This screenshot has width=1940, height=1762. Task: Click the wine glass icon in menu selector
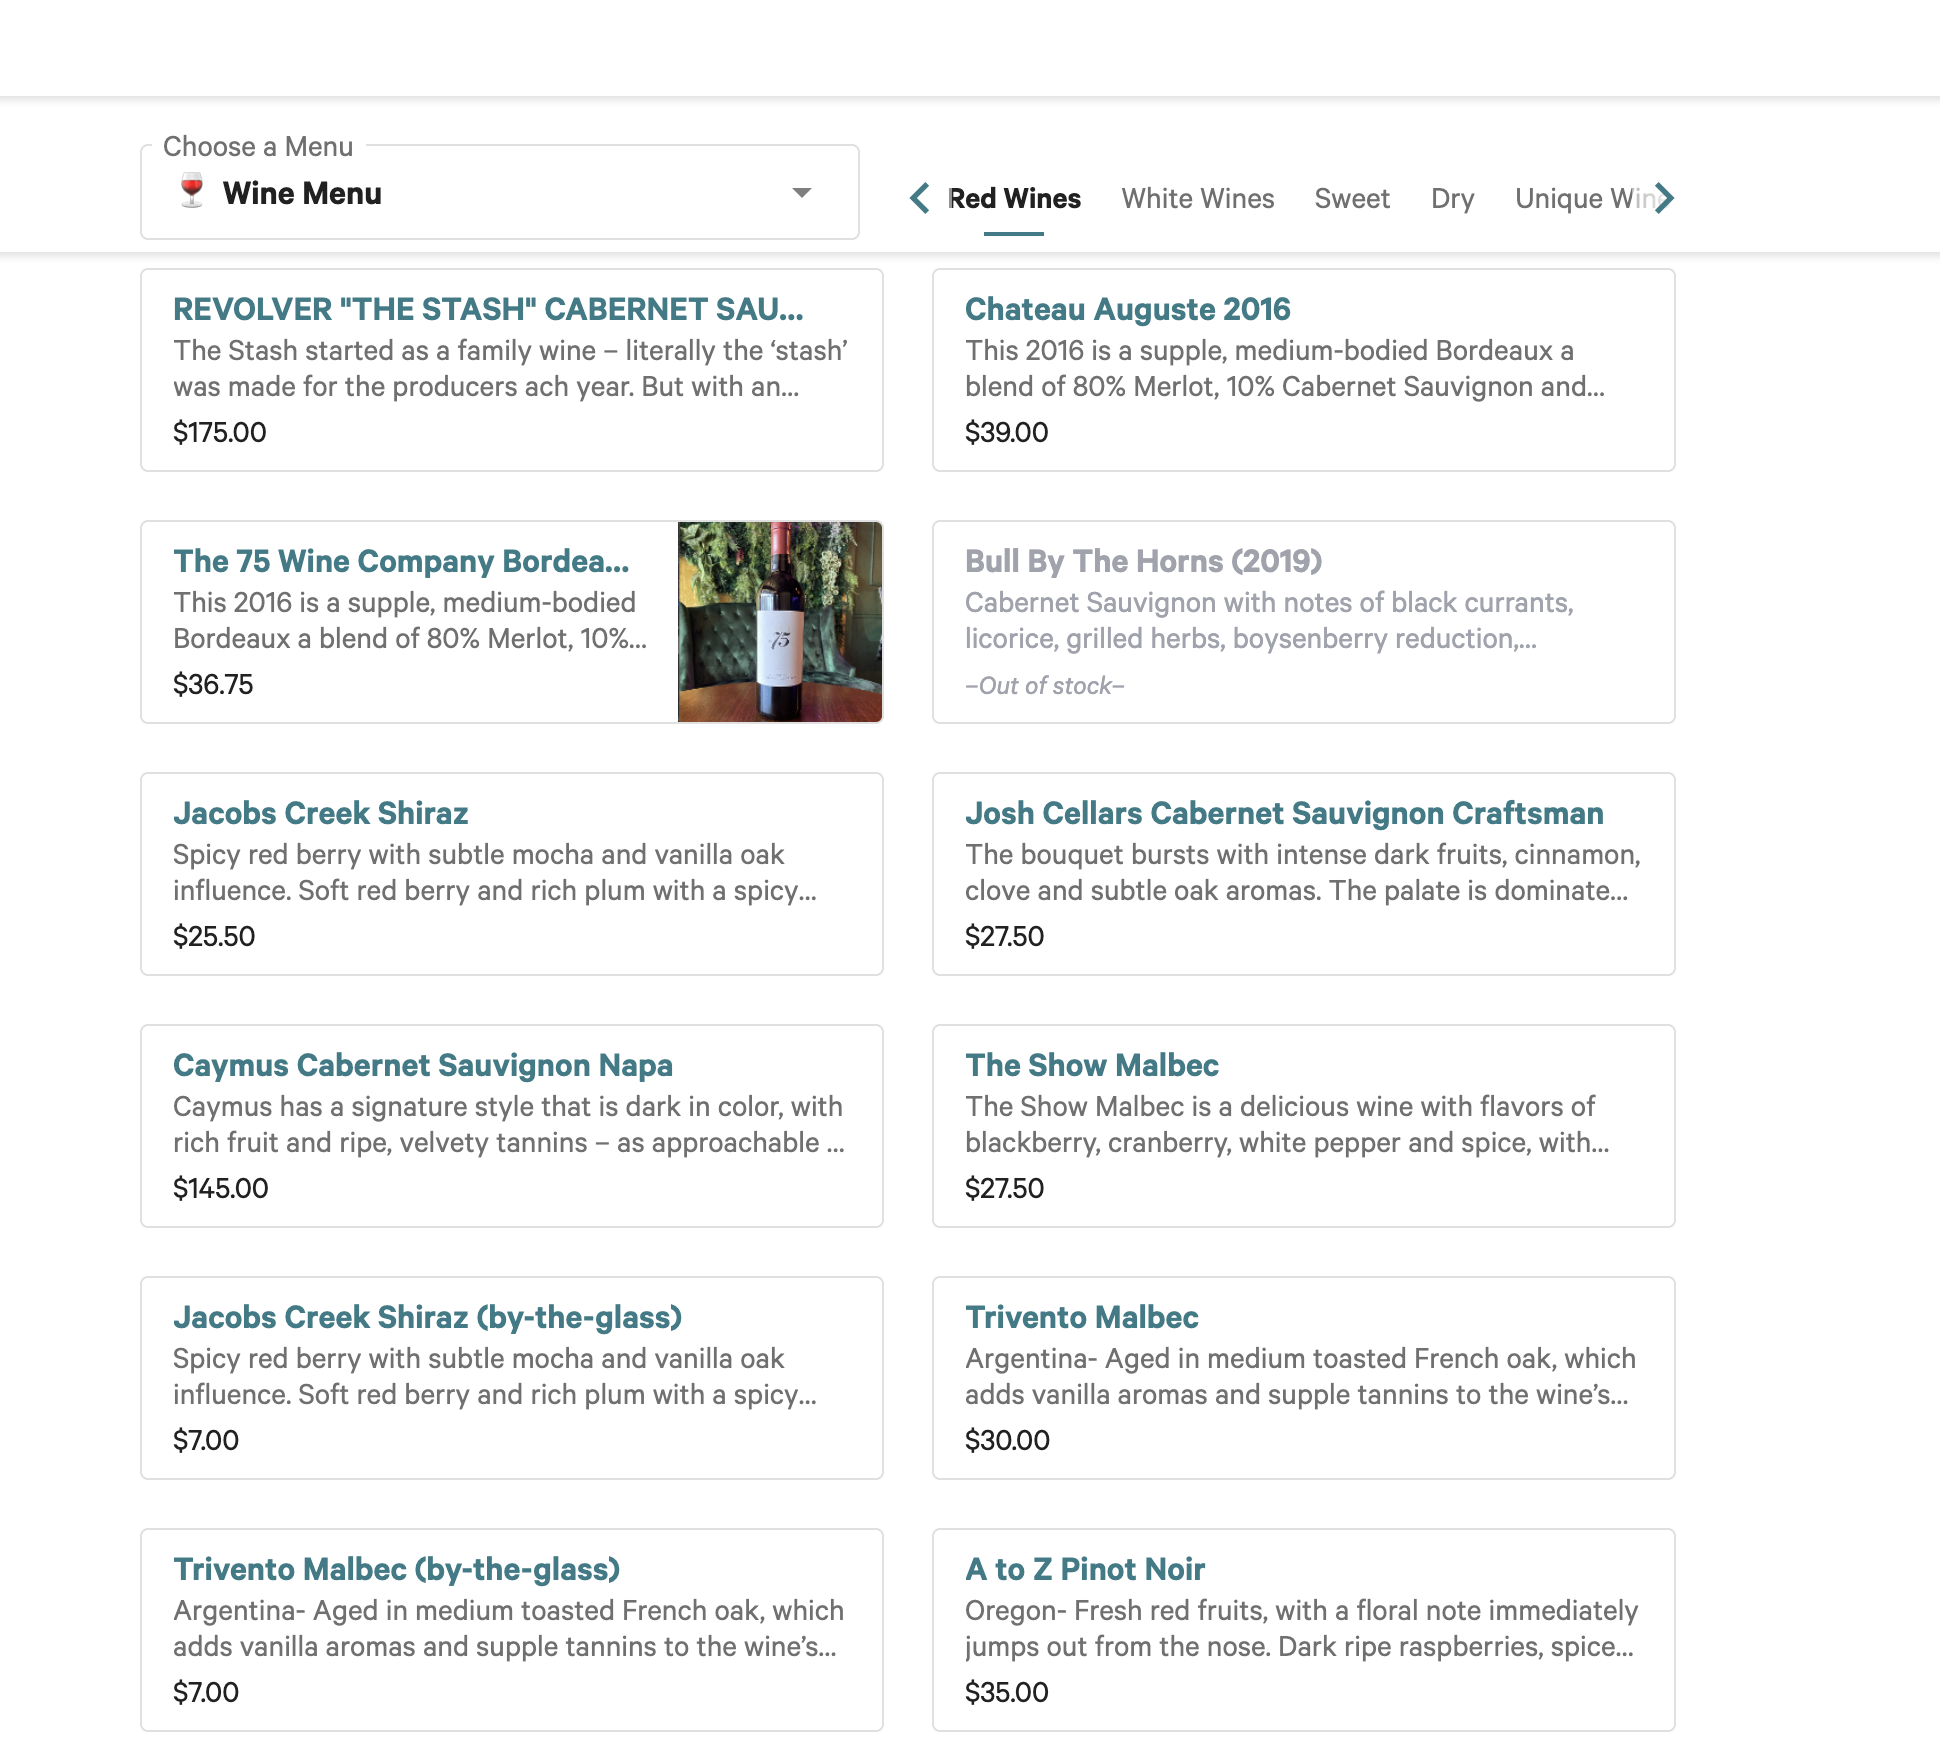click(192, 191)
